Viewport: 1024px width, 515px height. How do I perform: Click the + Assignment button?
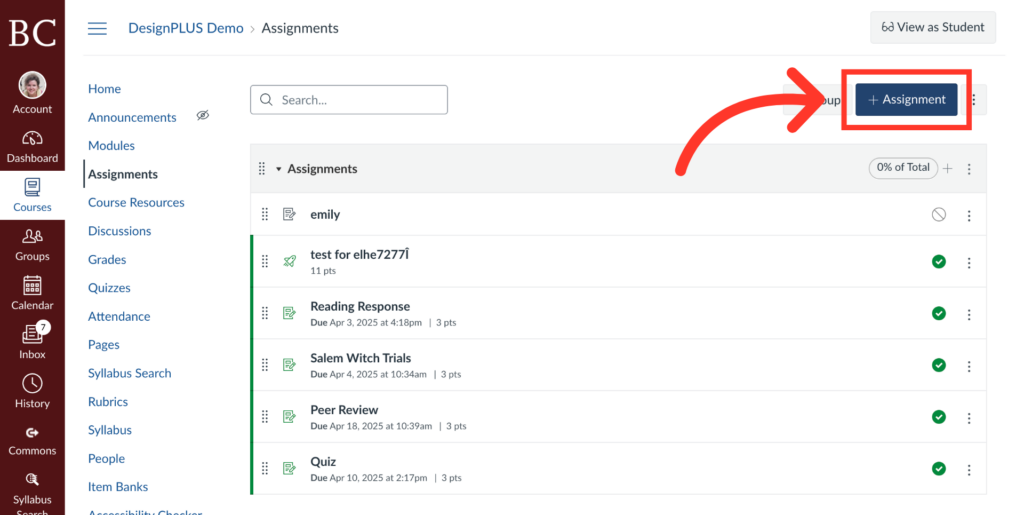906,100
